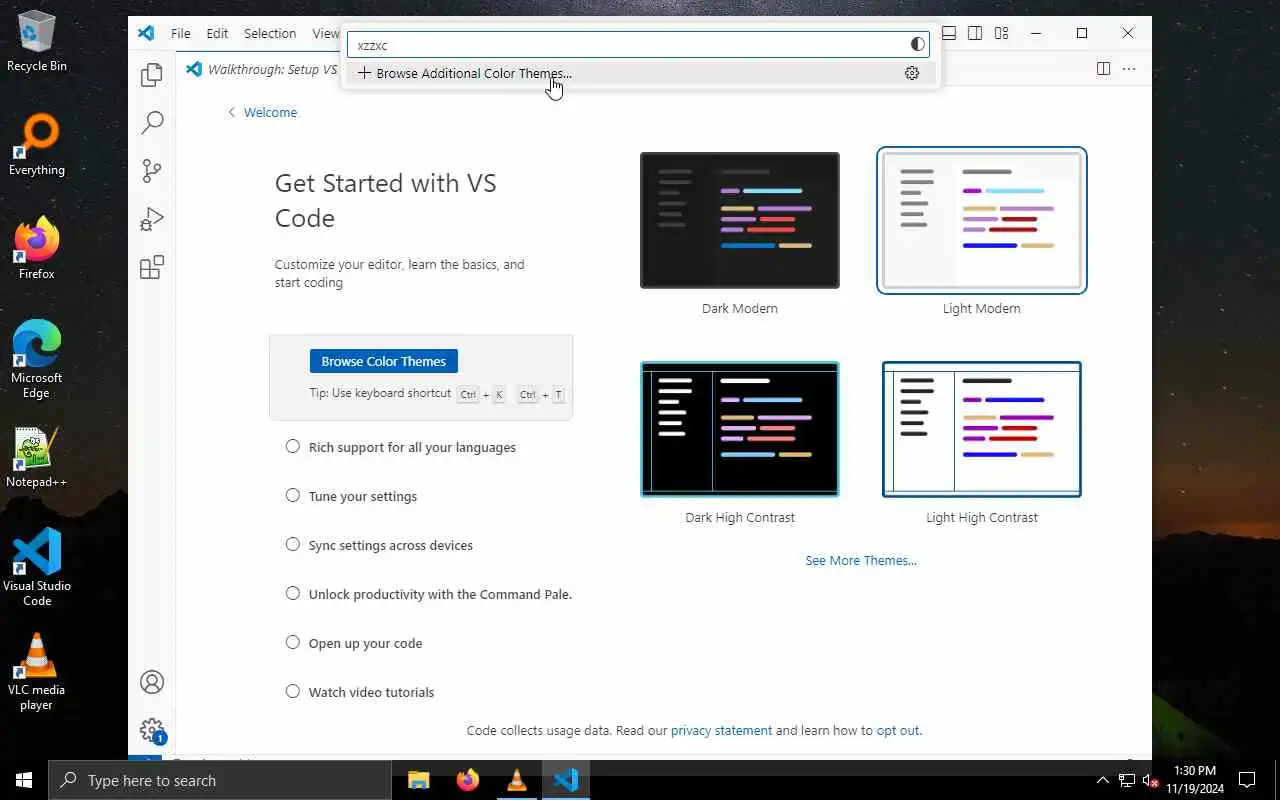The width and height of the screenshot is (1280, 800).
Task: Select Open up your code step
Action: pyautogui.click(x=354, y=643)
